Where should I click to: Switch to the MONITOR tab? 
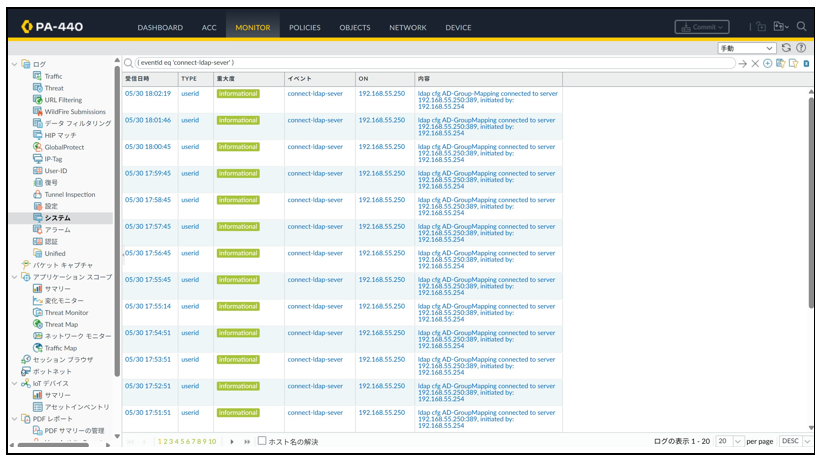pyautogui.click(x=253, y=28)
